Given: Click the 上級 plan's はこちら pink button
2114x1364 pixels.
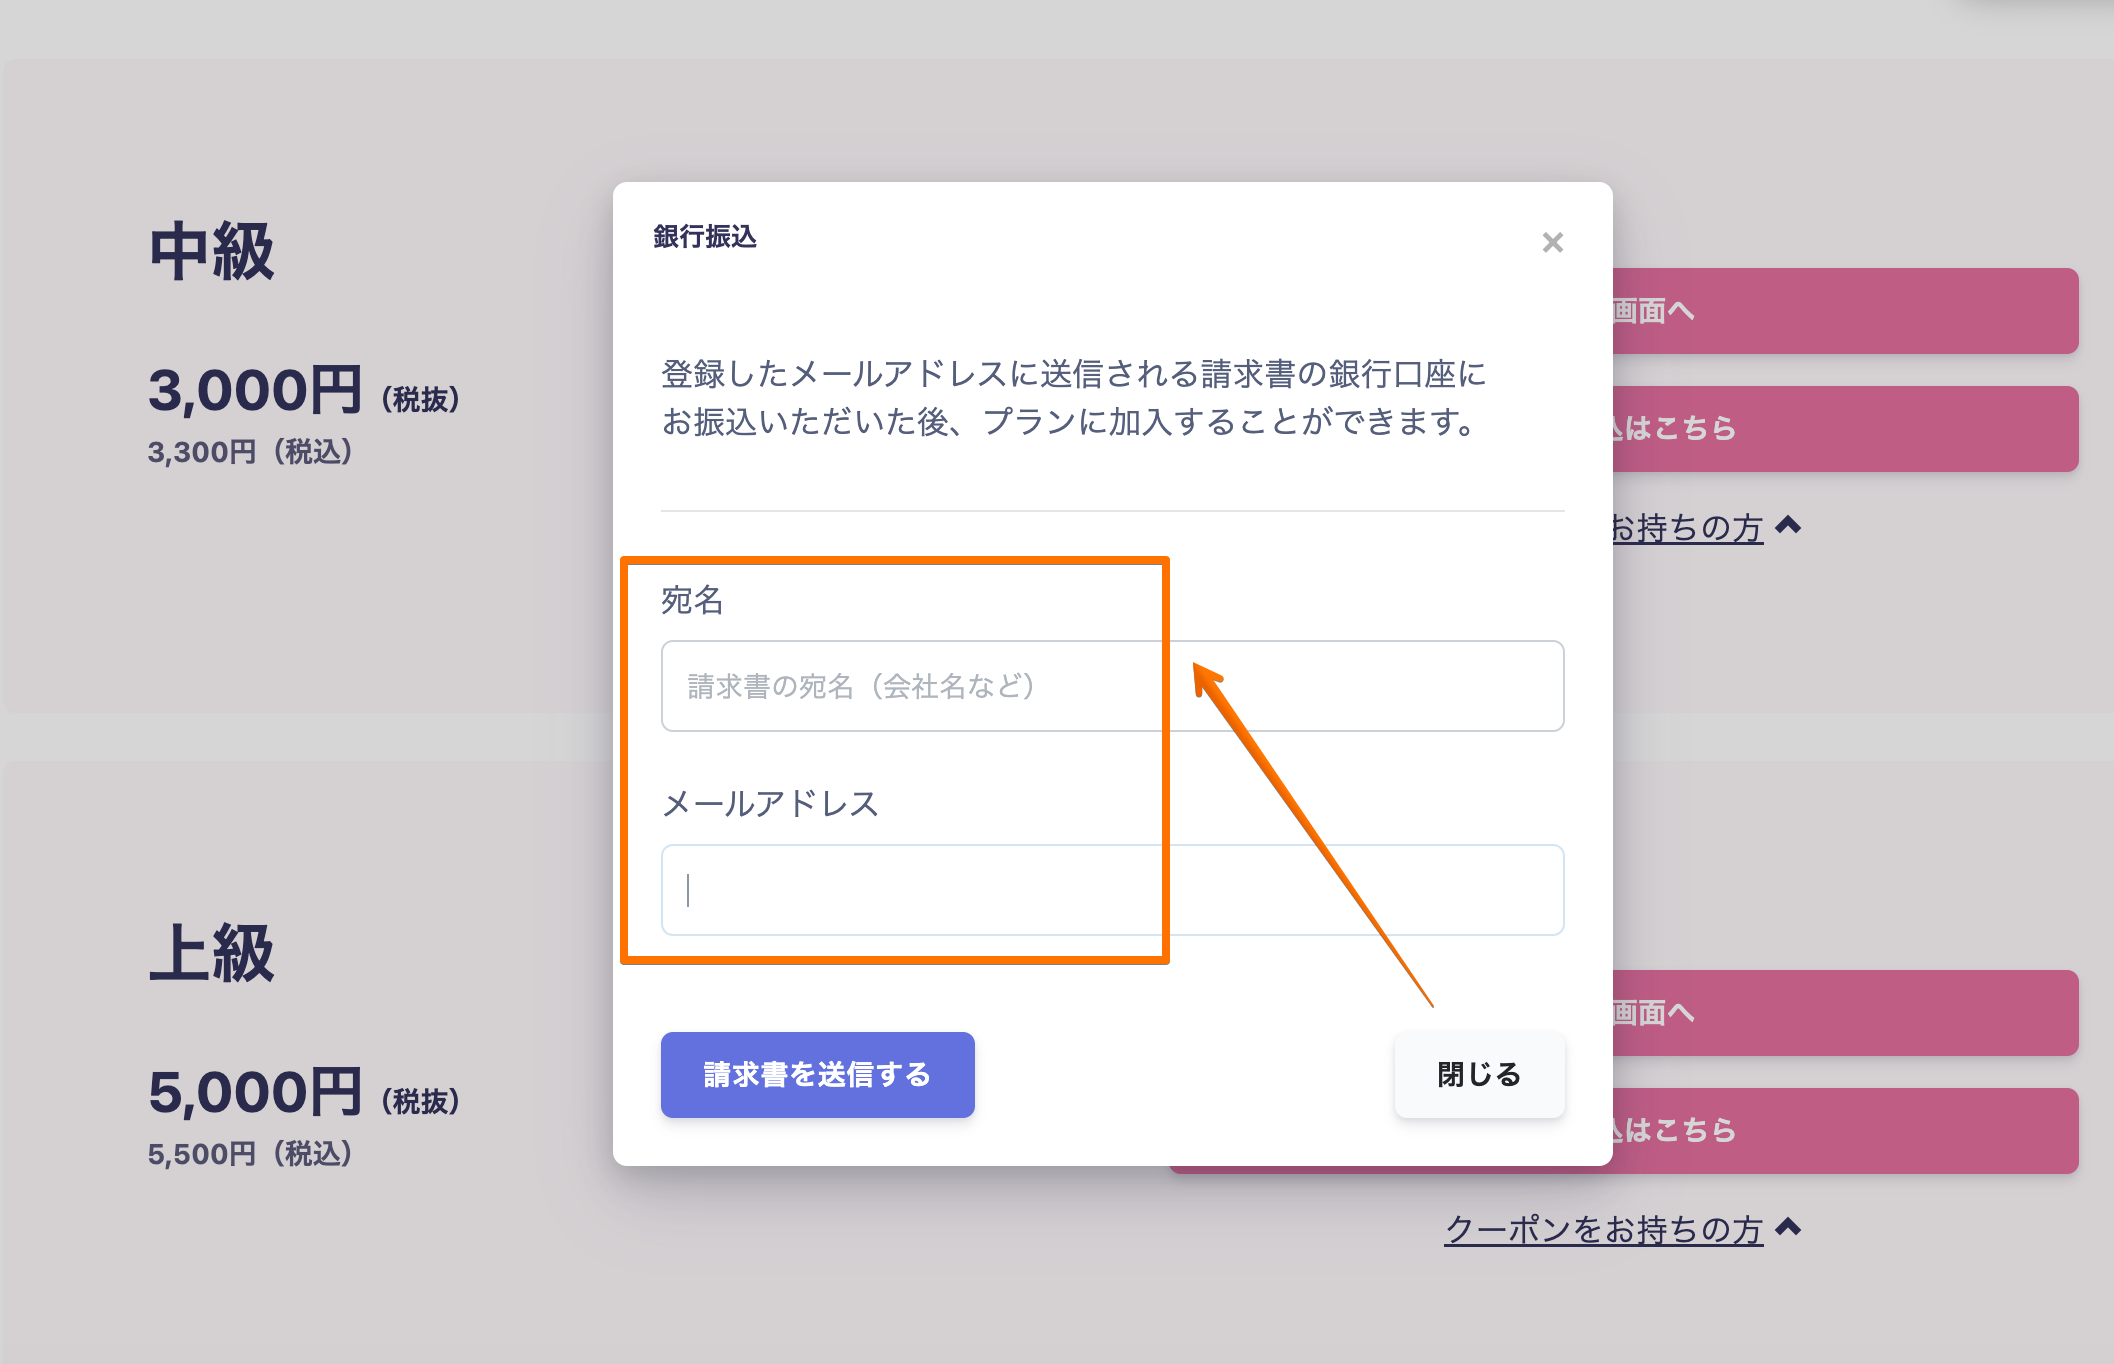Looking at the screenshot, I should coord(1845,1131).
